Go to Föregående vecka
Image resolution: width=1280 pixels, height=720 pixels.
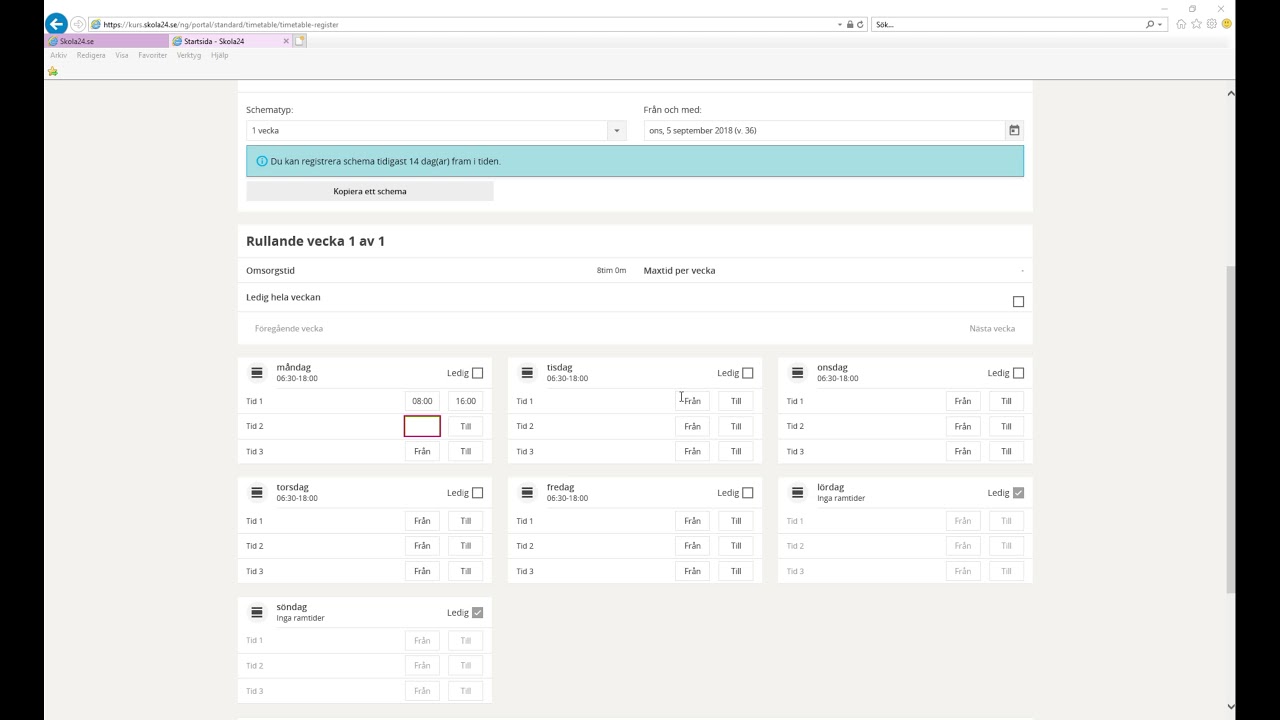coord(289,328)
